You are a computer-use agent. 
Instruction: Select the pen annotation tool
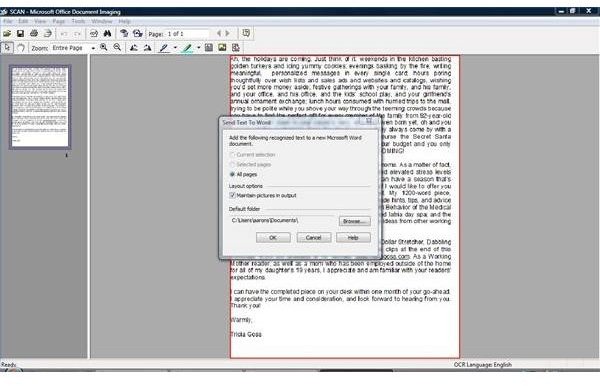tap(164, 48)
